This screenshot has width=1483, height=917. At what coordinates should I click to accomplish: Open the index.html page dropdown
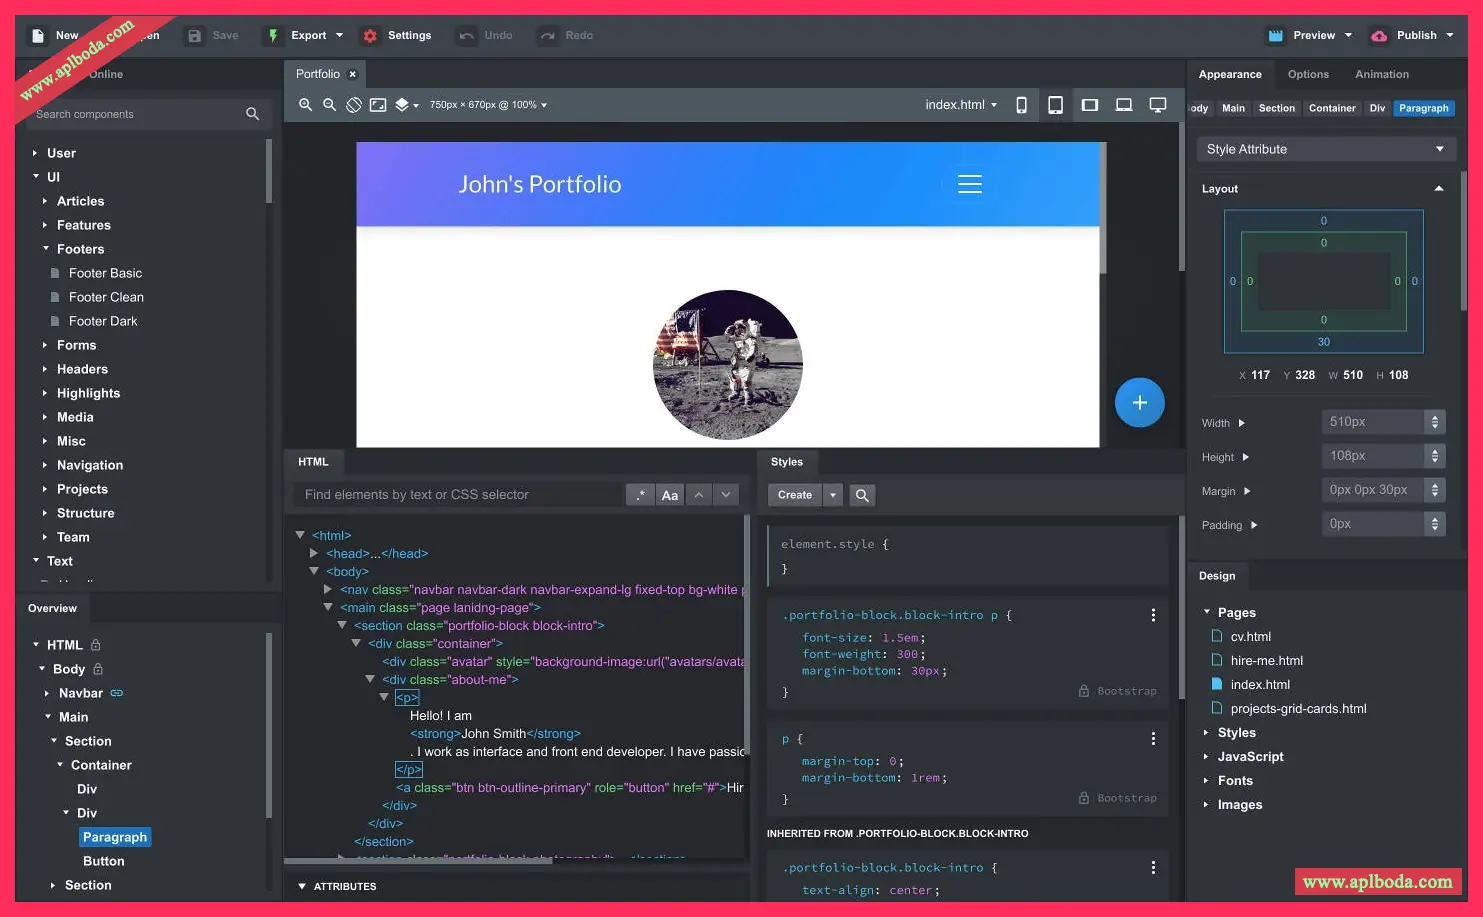[960, 105]
